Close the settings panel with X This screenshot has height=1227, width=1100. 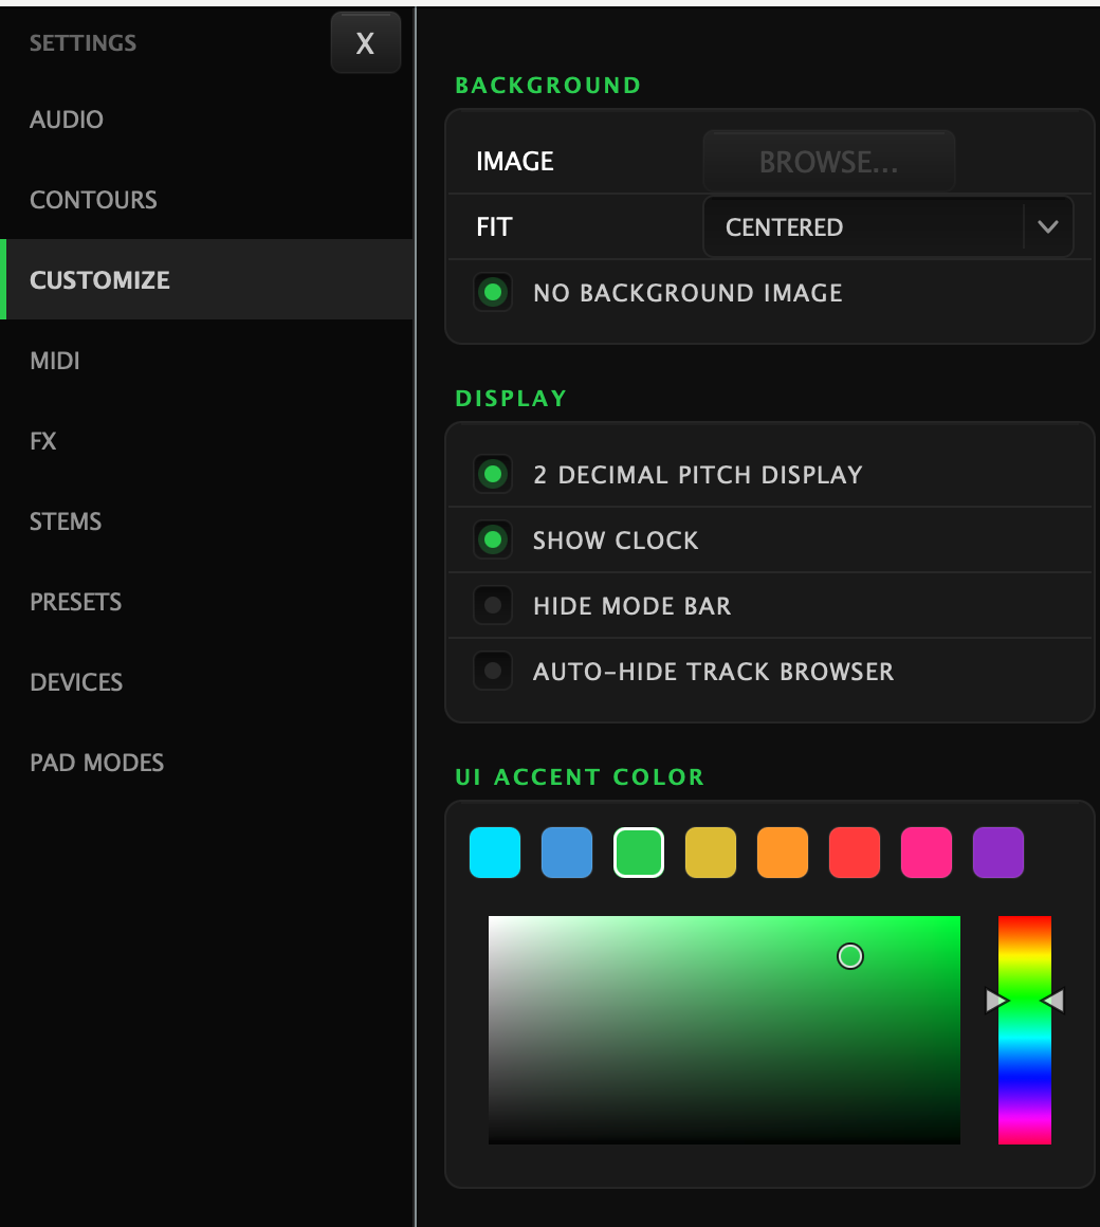click(365, 43)
